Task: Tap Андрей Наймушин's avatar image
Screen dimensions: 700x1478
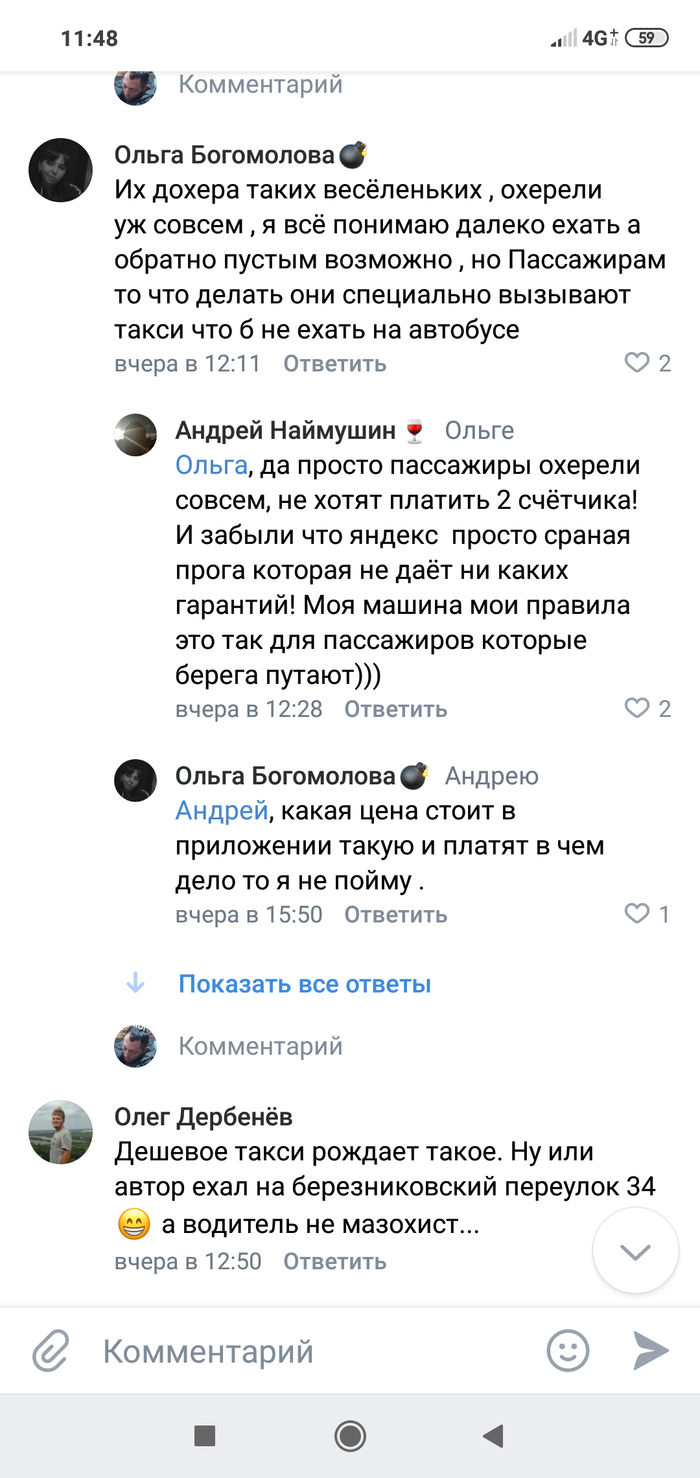Action: [135, 435]
